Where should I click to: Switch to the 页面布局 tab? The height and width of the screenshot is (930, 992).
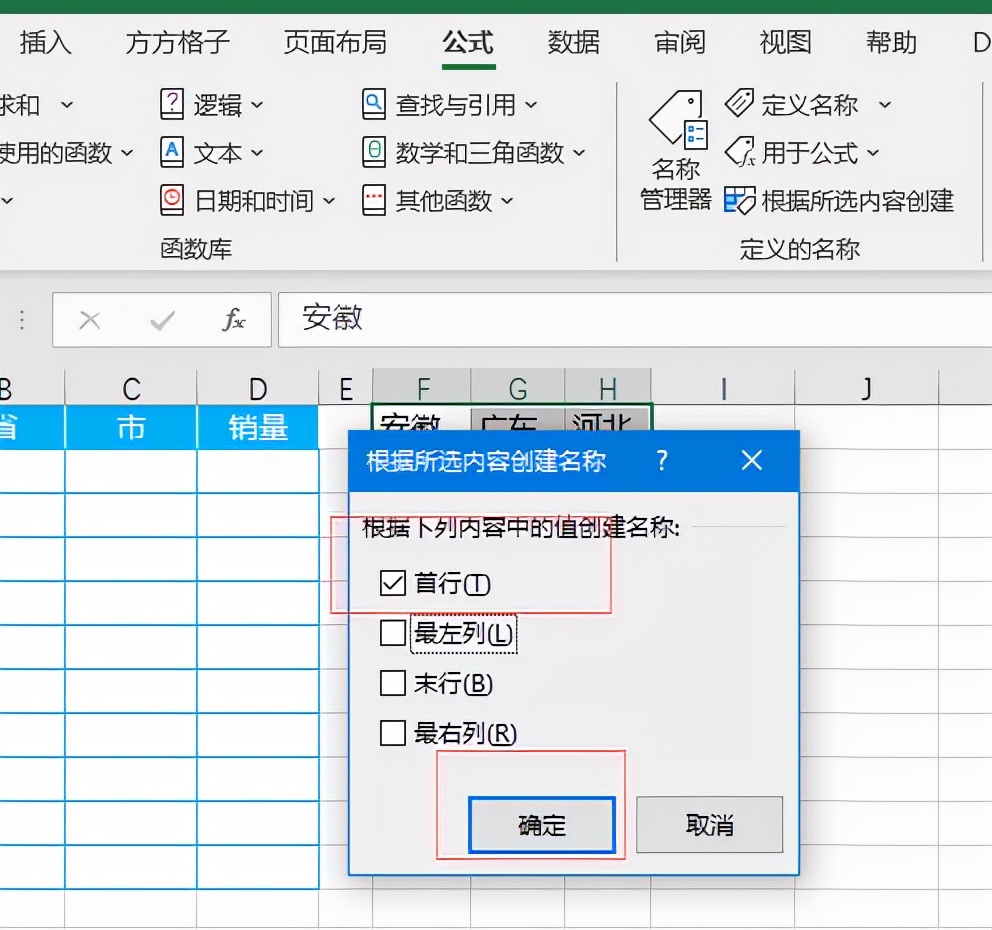tap(335, 42)
